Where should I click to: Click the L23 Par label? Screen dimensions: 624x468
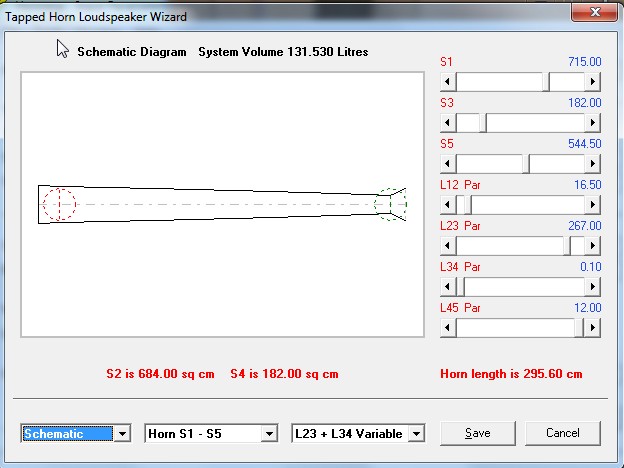pyautogui.click(x=460, y=226)
